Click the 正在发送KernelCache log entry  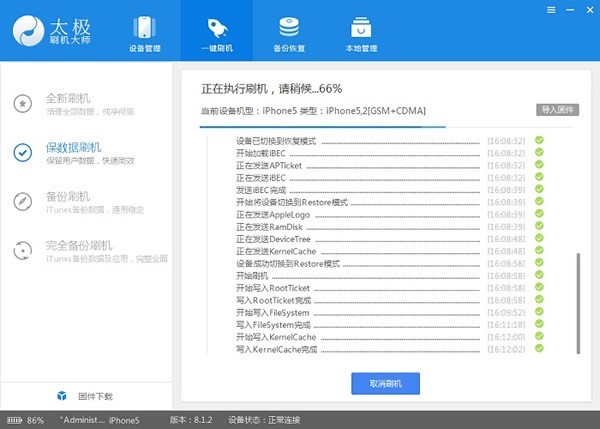[276, 251]
